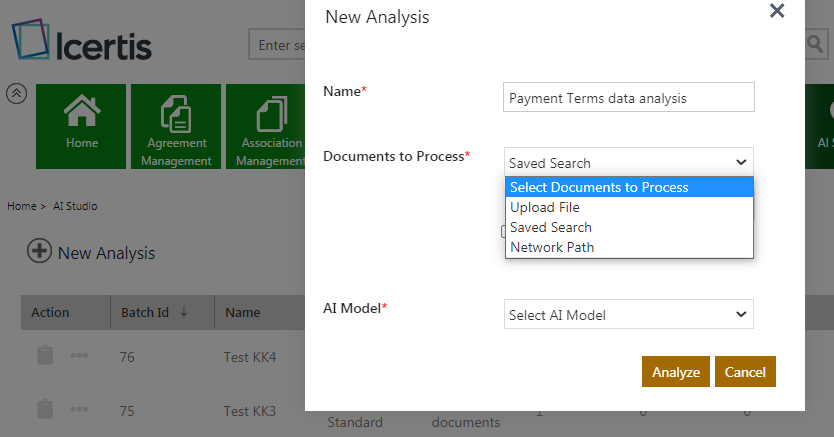This screenshot has width=834, height=437.
Task: Collapse the navigation tiles with the chevron
Action: pos(16,93)
